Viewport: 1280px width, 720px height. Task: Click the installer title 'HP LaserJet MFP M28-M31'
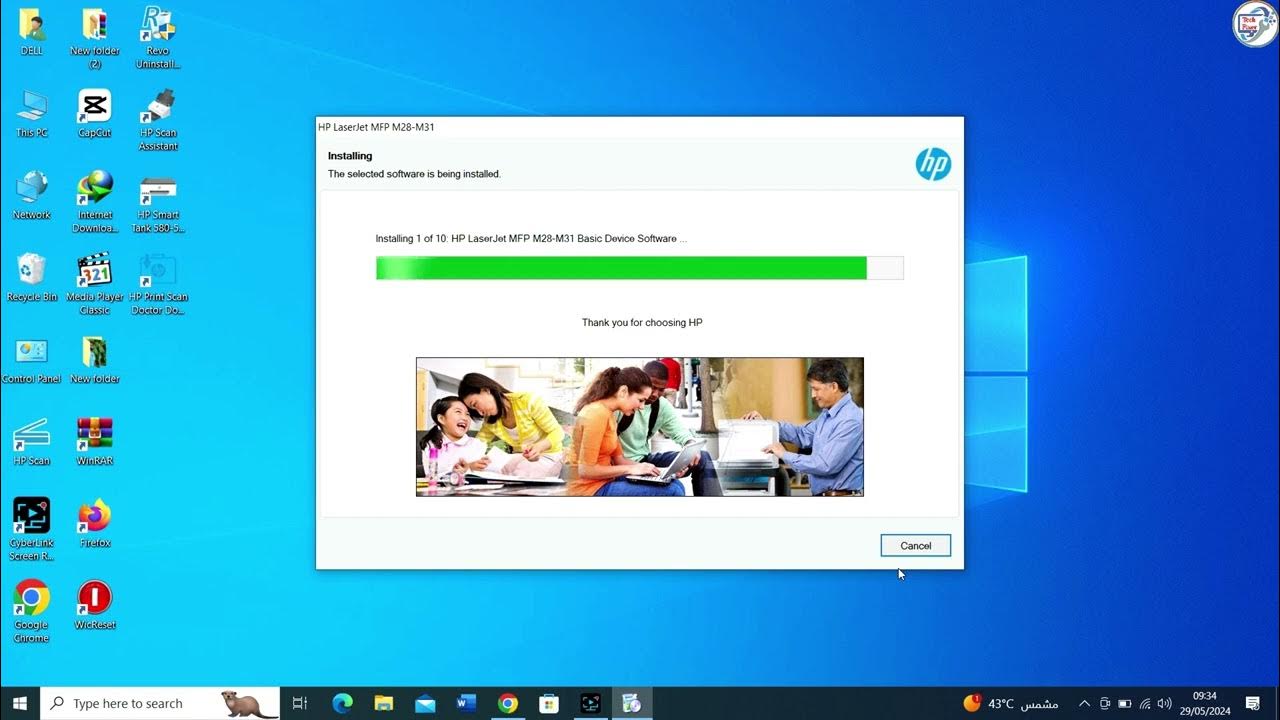[376, 127]
